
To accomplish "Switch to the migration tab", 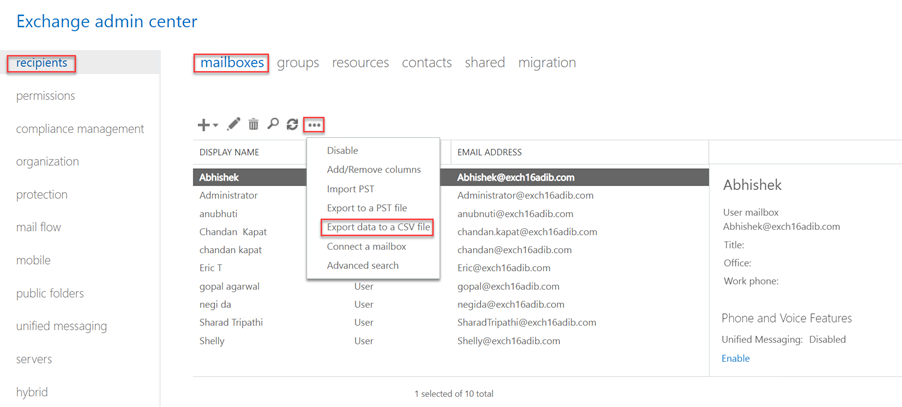I will (547, 62).
